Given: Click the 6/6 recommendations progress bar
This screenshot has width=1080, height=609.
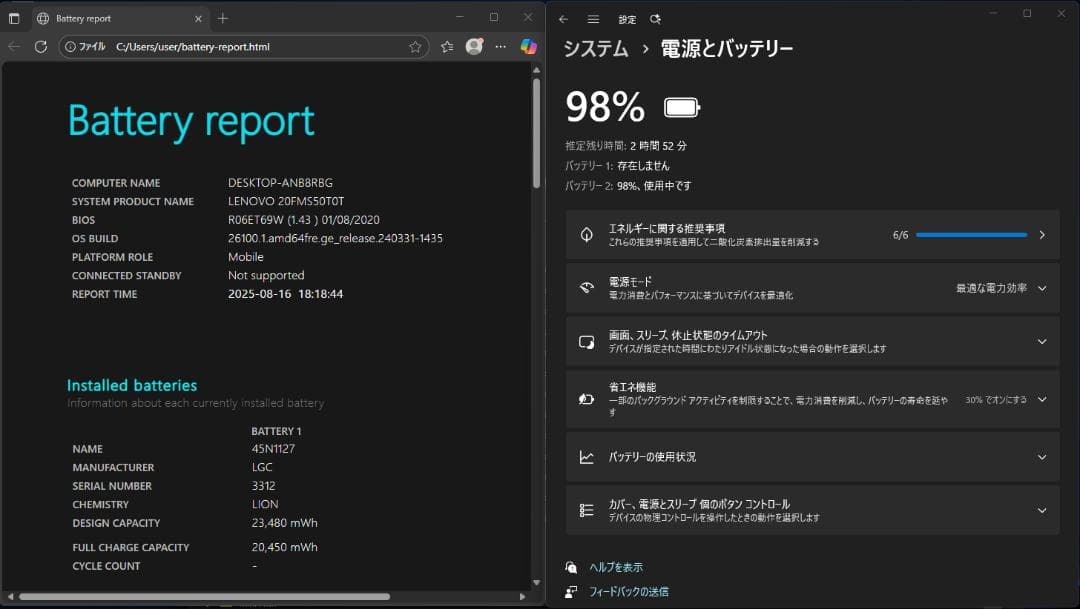Looking at the screenshot, I should point(975,234).
